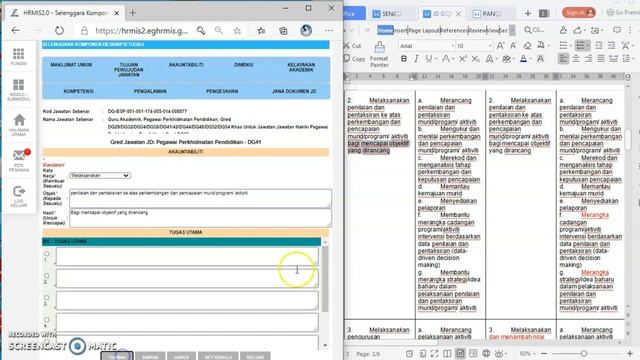Switch to web layout globe icon
The height and width of the screenshot is (360, 640).
[x=486, y=353]
